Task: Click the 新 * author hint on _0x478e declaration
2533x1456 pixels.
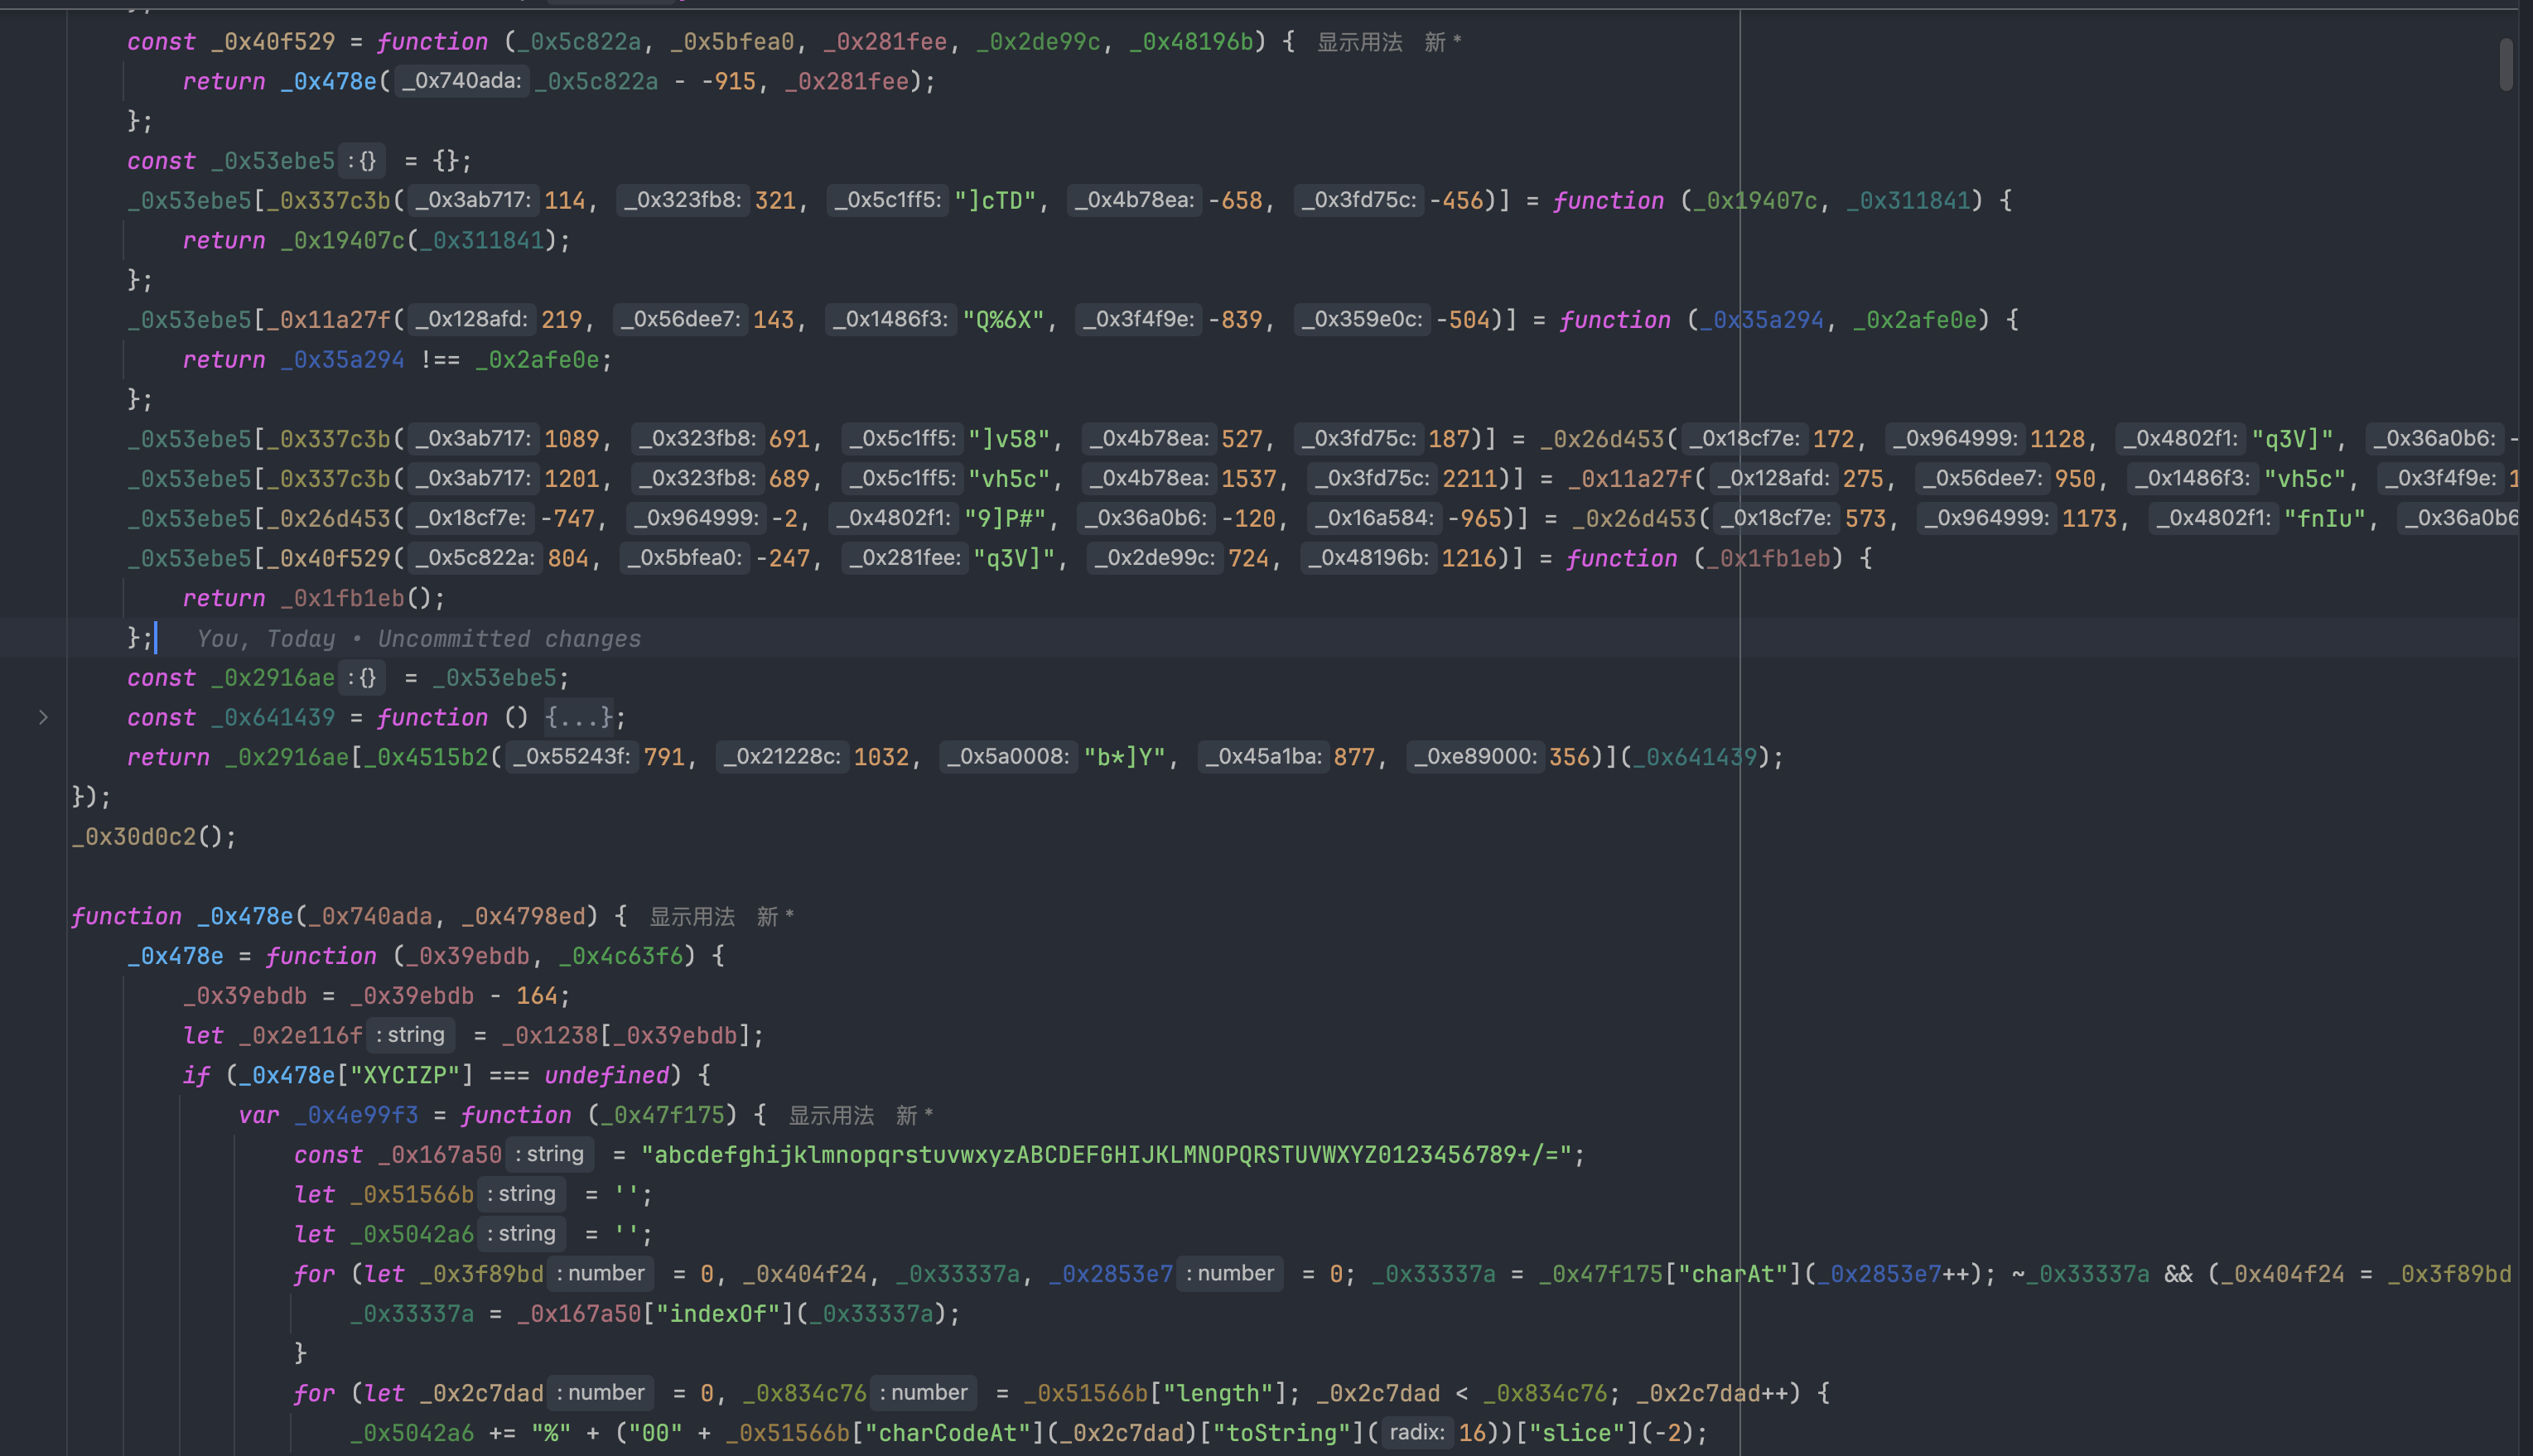Action: [x=774, y=916]
